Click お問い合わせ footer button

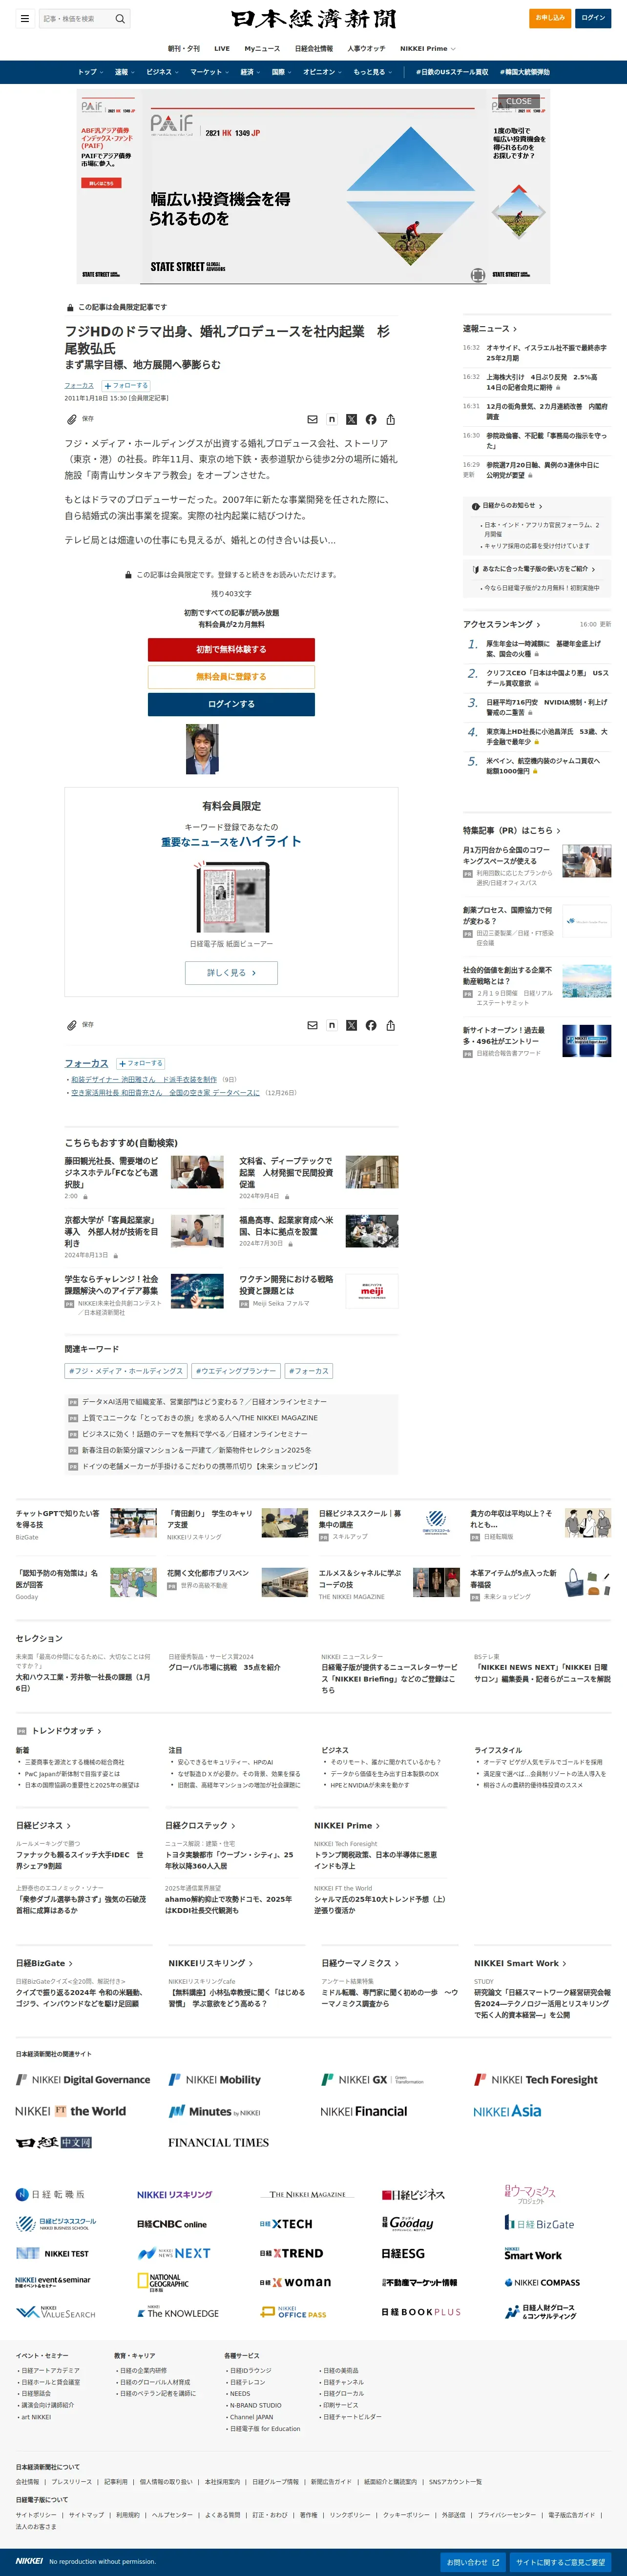pos(474,2562)
